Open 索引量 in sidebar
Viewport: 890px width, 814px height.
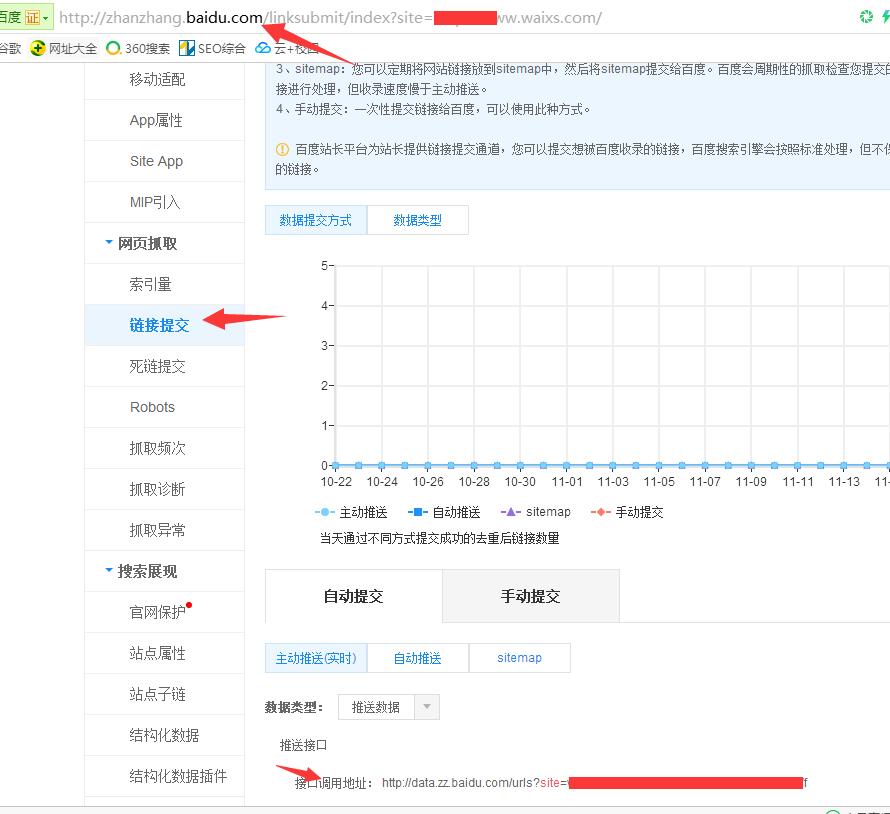[x=165, y=284]
